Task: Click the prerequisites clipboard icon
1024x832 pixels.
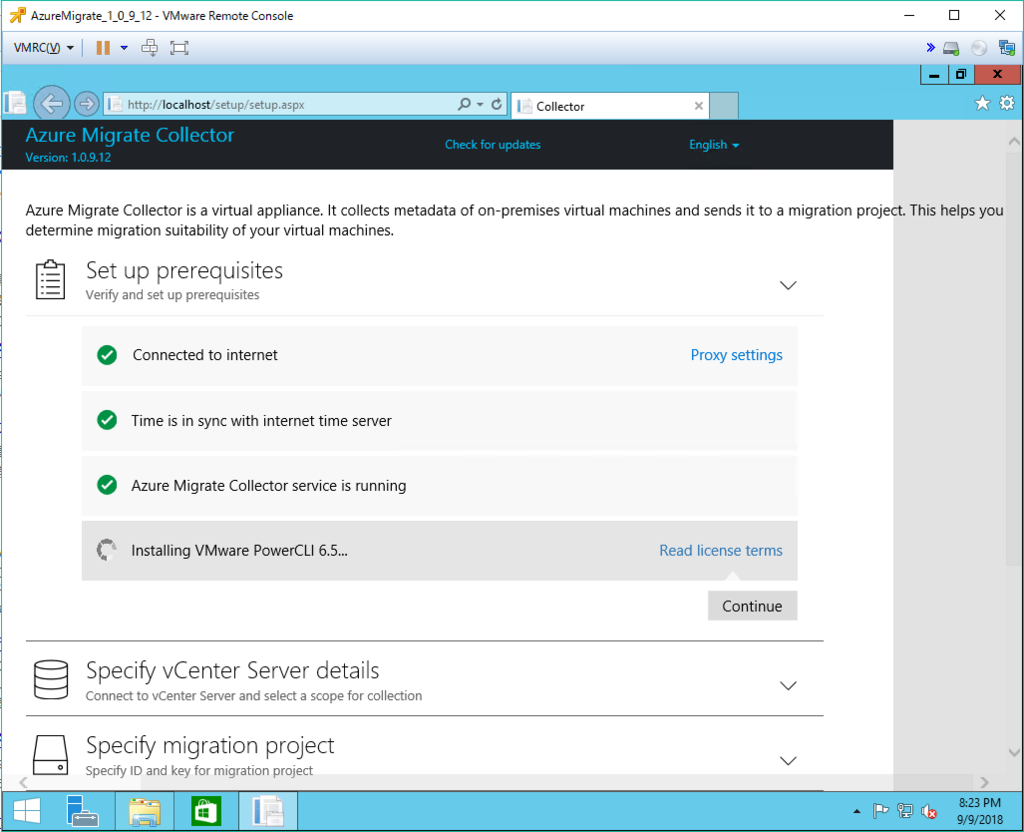Action: (50, 280)
